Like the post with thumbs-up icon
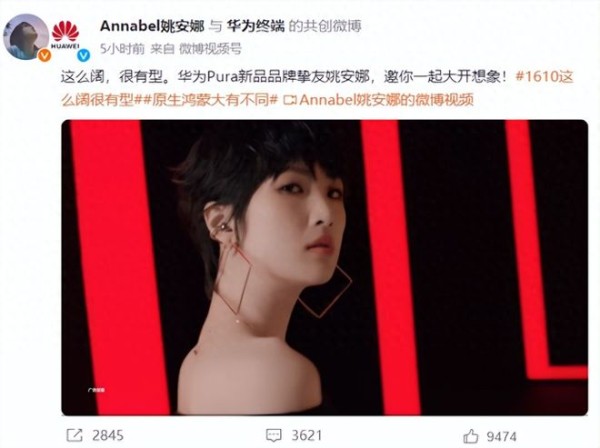 tap(471, 436)
